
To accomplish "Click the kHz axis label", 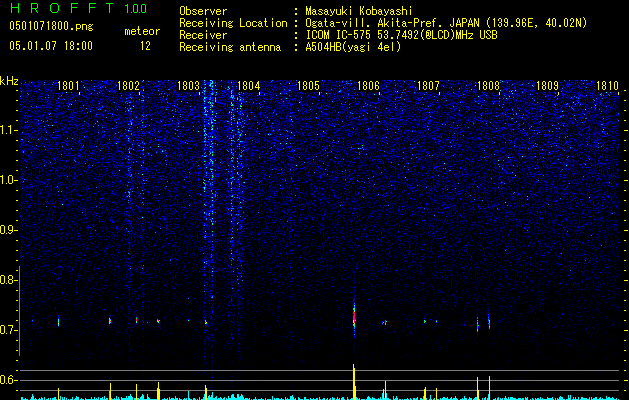I will (x=9, y=81).
